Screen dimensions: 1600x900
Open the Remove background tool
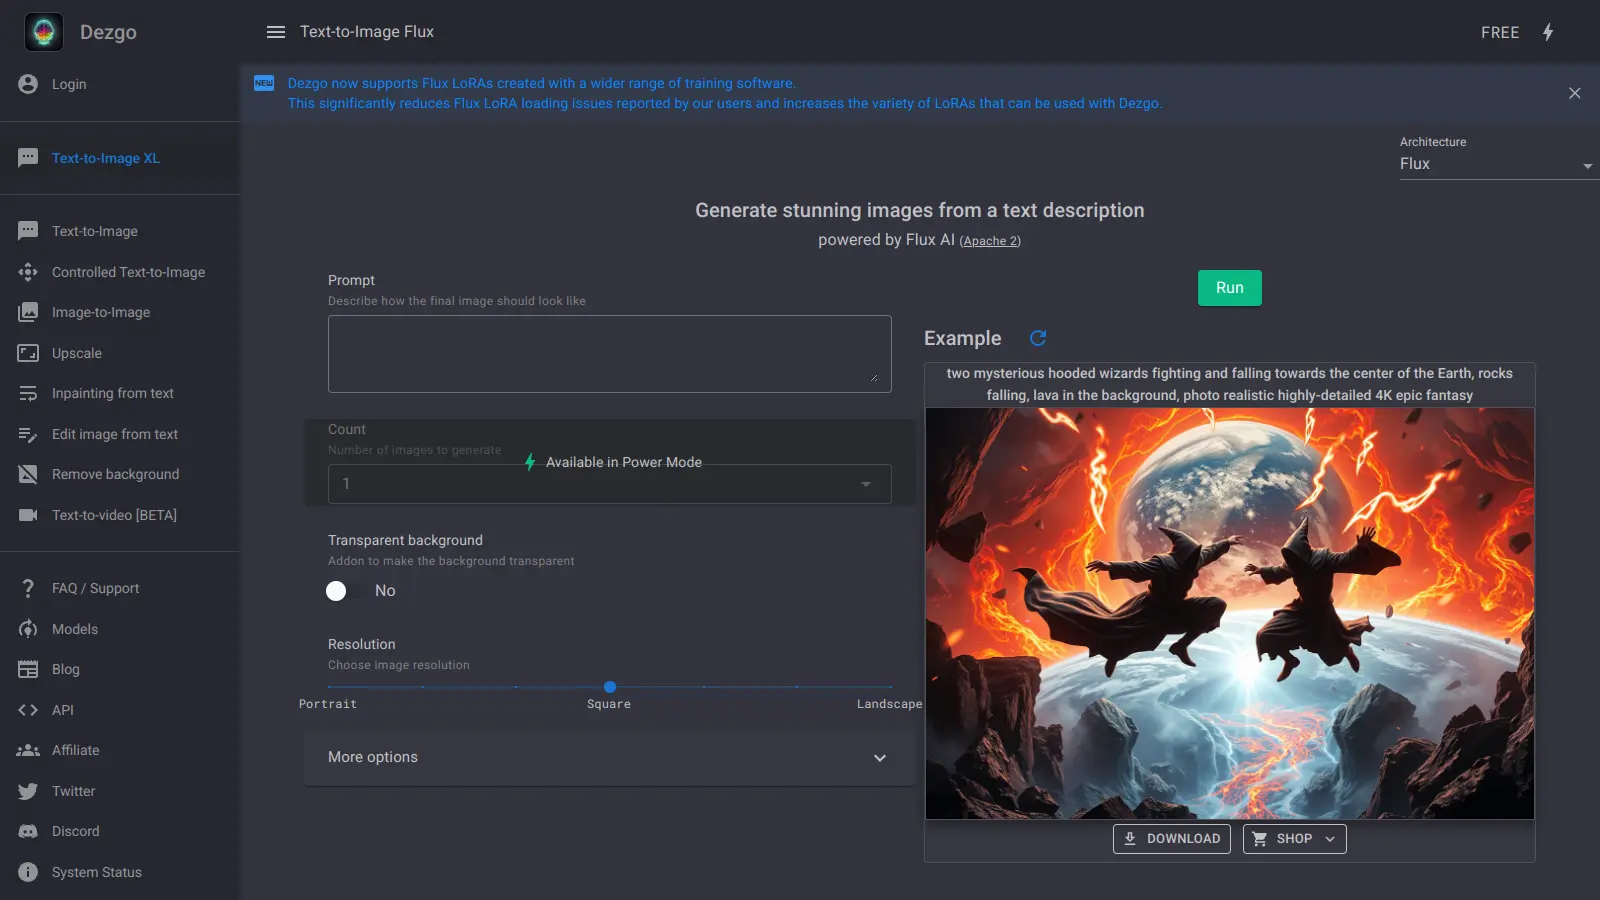click(x=115, y=474)
